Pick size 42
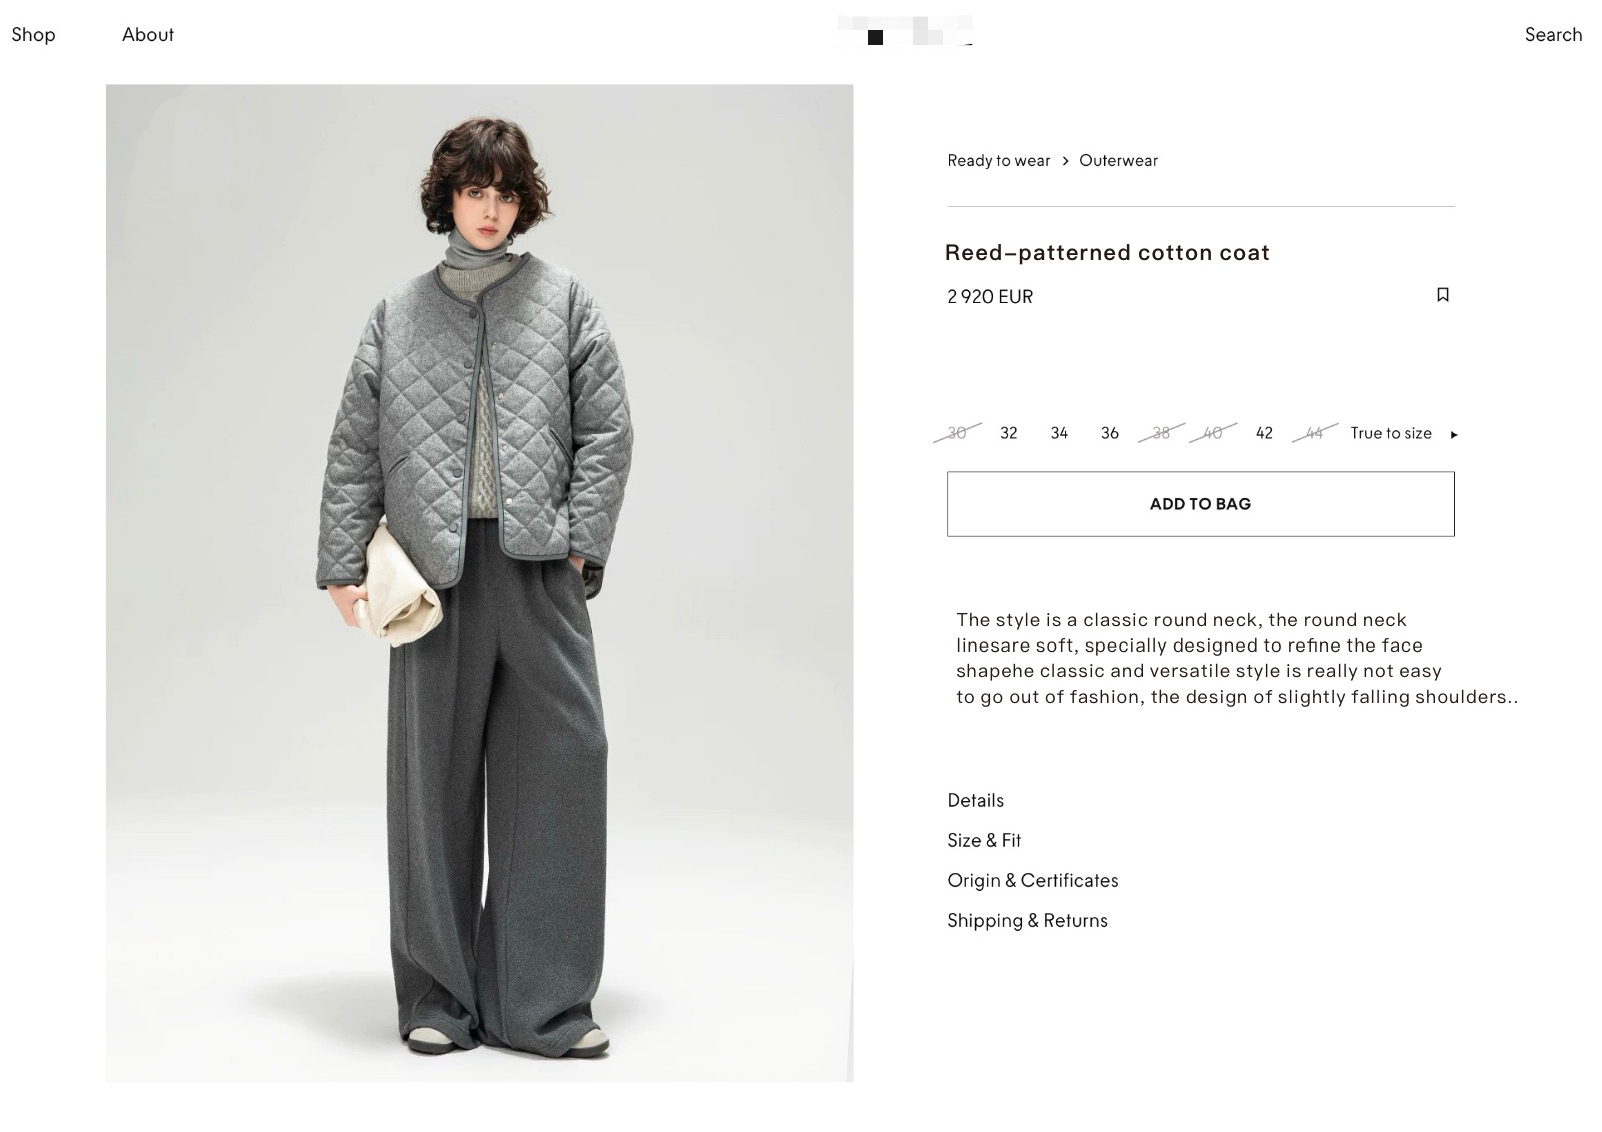 1264,433
